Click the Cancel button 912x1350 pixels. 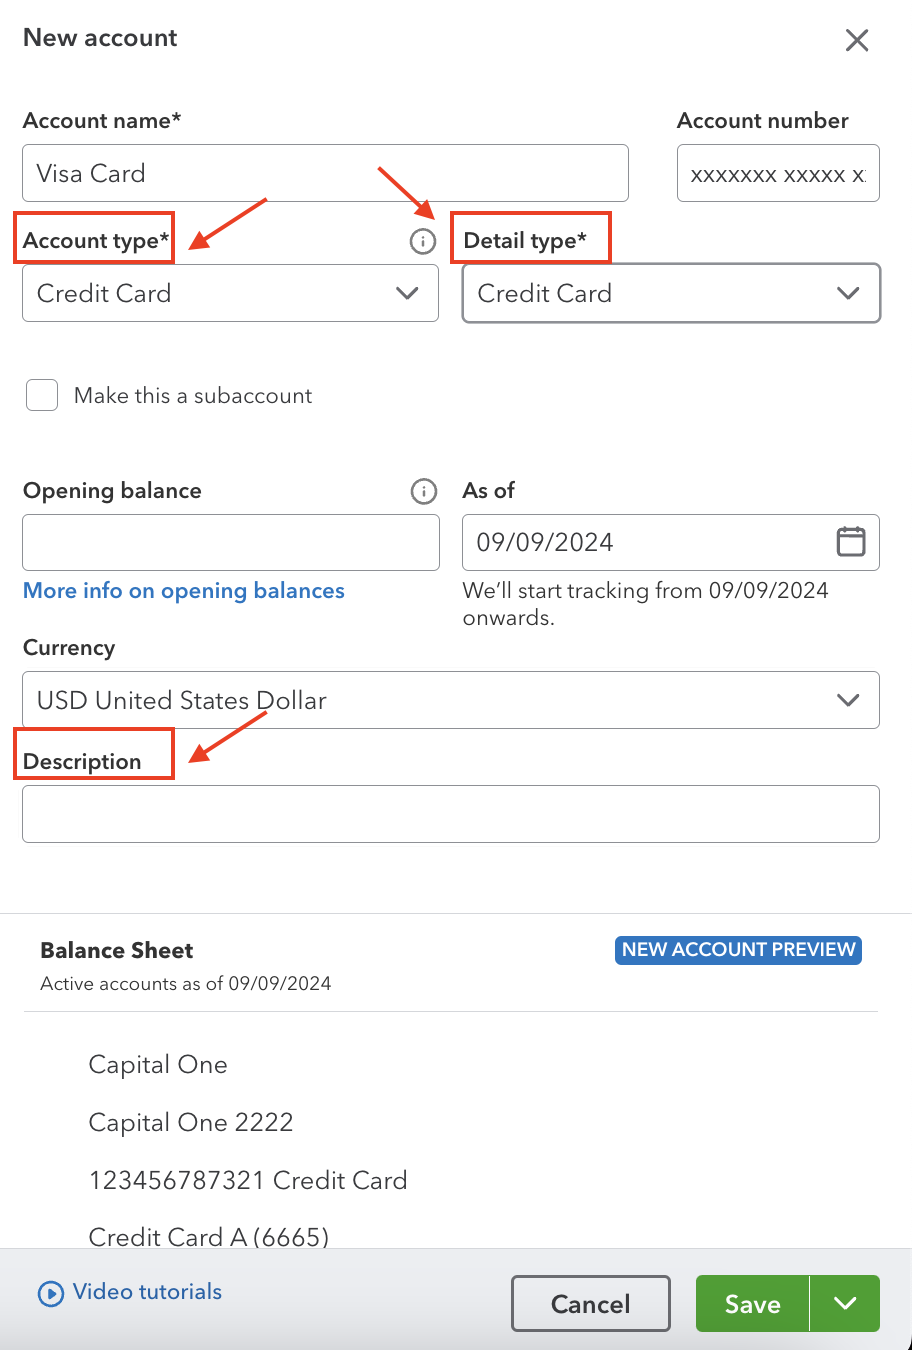click(590, 1303)
